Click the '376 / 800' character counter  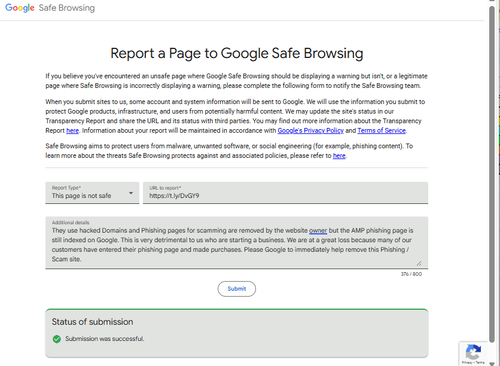click(x=411, y=274)
